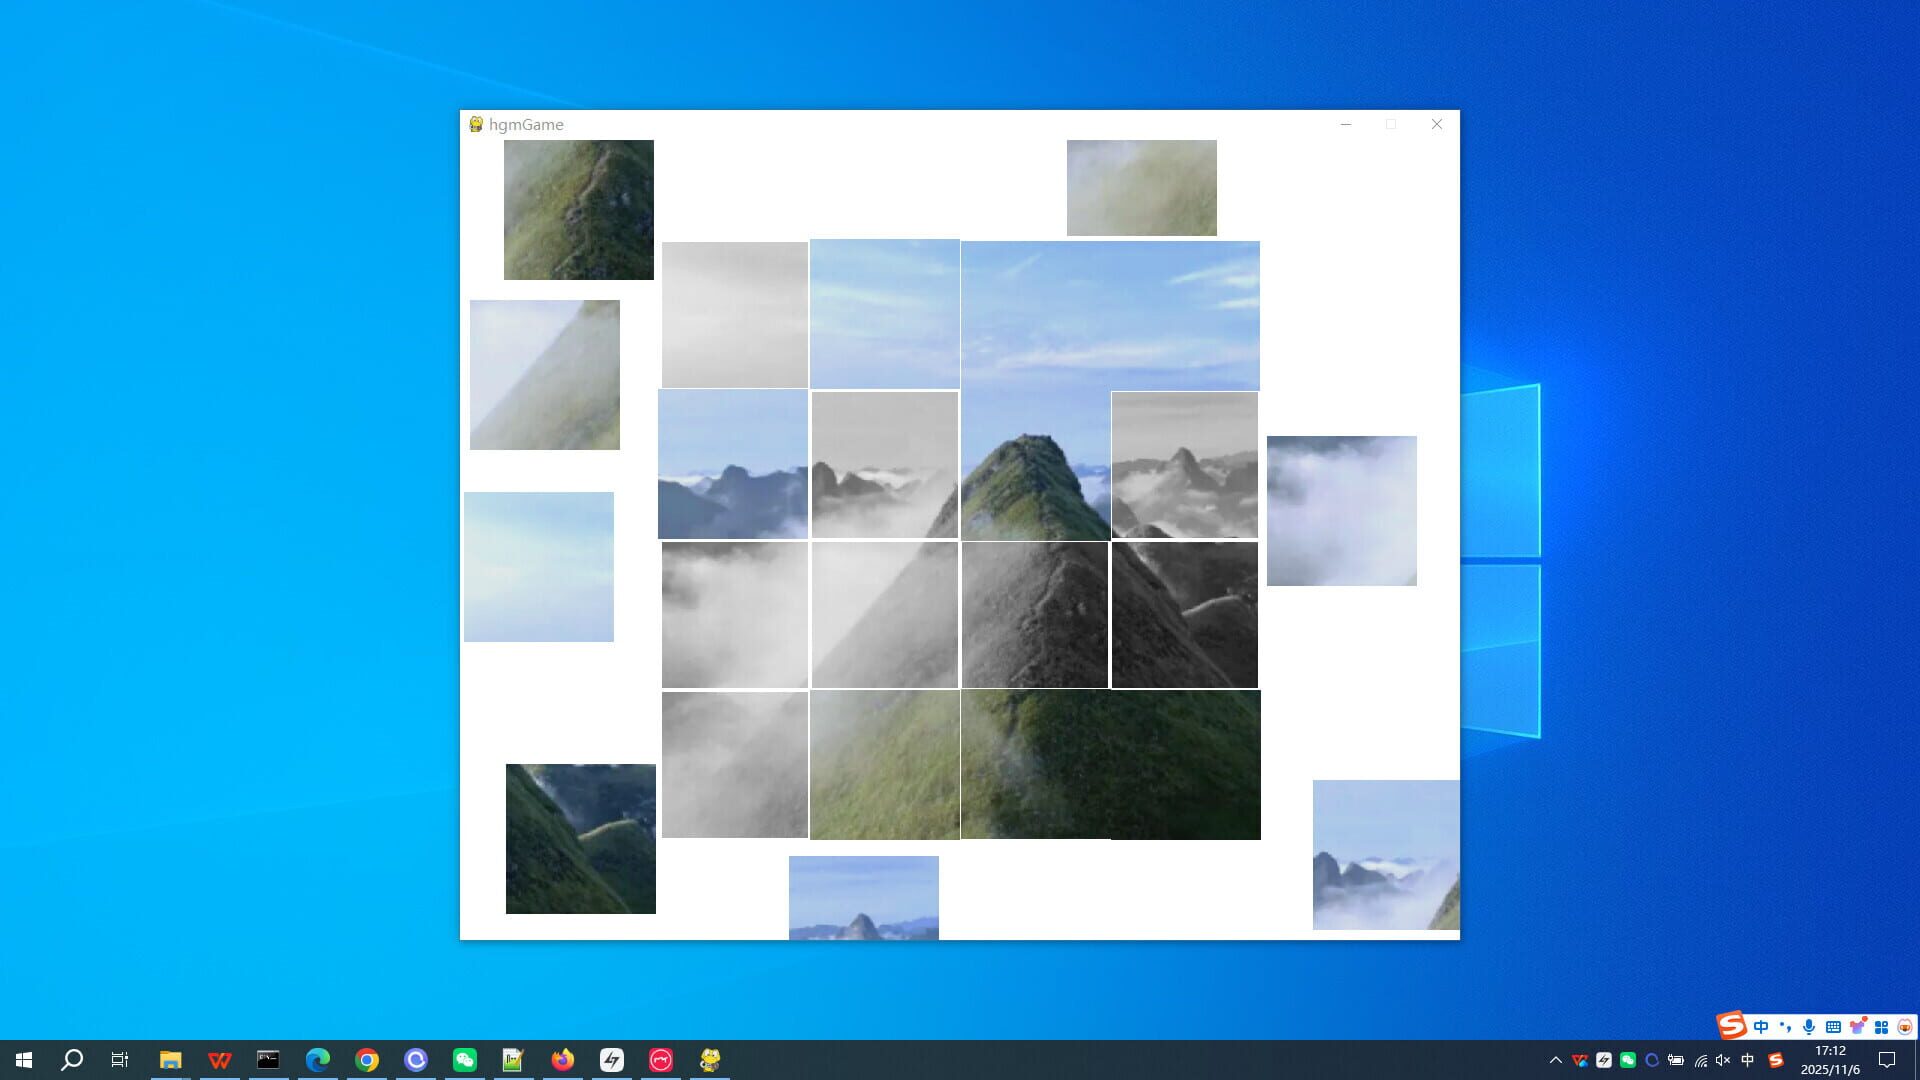This screenshot has width=1920, height=1080.
Task: Open the command prompt taskbar icon
Action: click(267, 1060)
